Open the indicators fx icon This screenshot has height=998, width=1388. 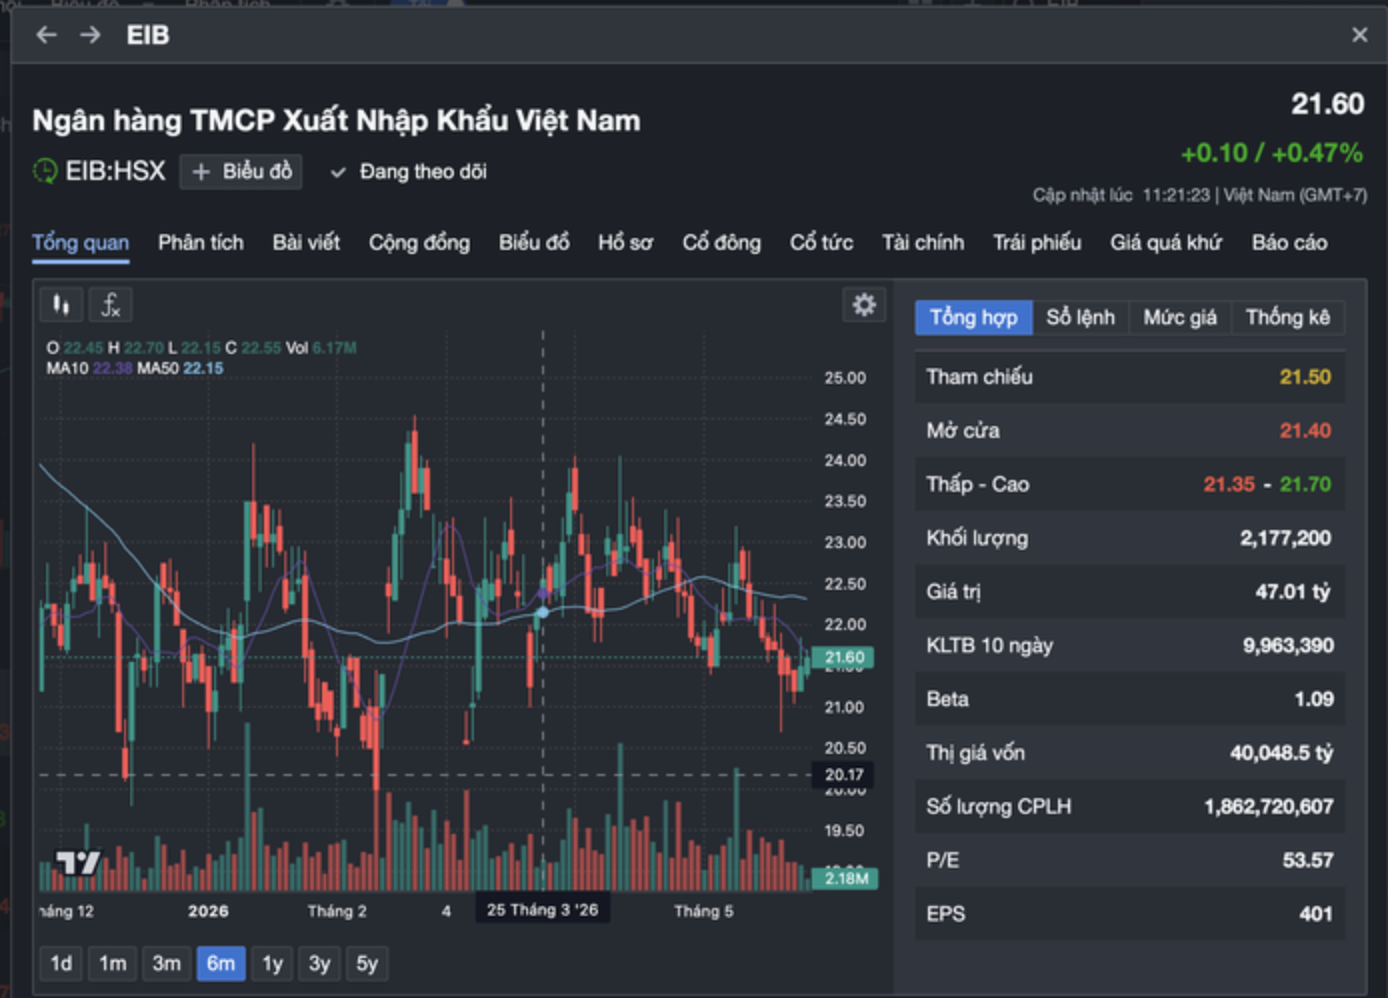pyautogui.click(x=110, y=305)
